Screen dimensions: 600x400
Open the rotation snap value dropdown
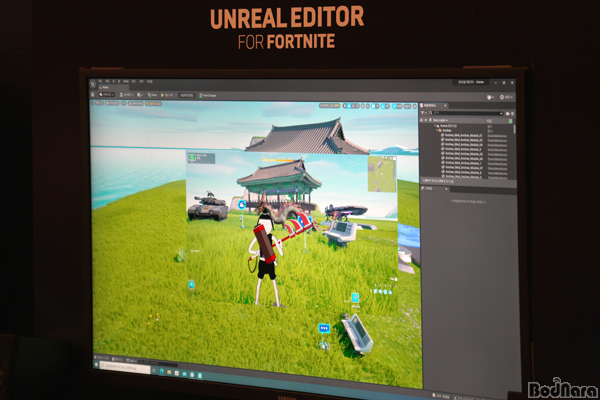[x=387, y=106]
